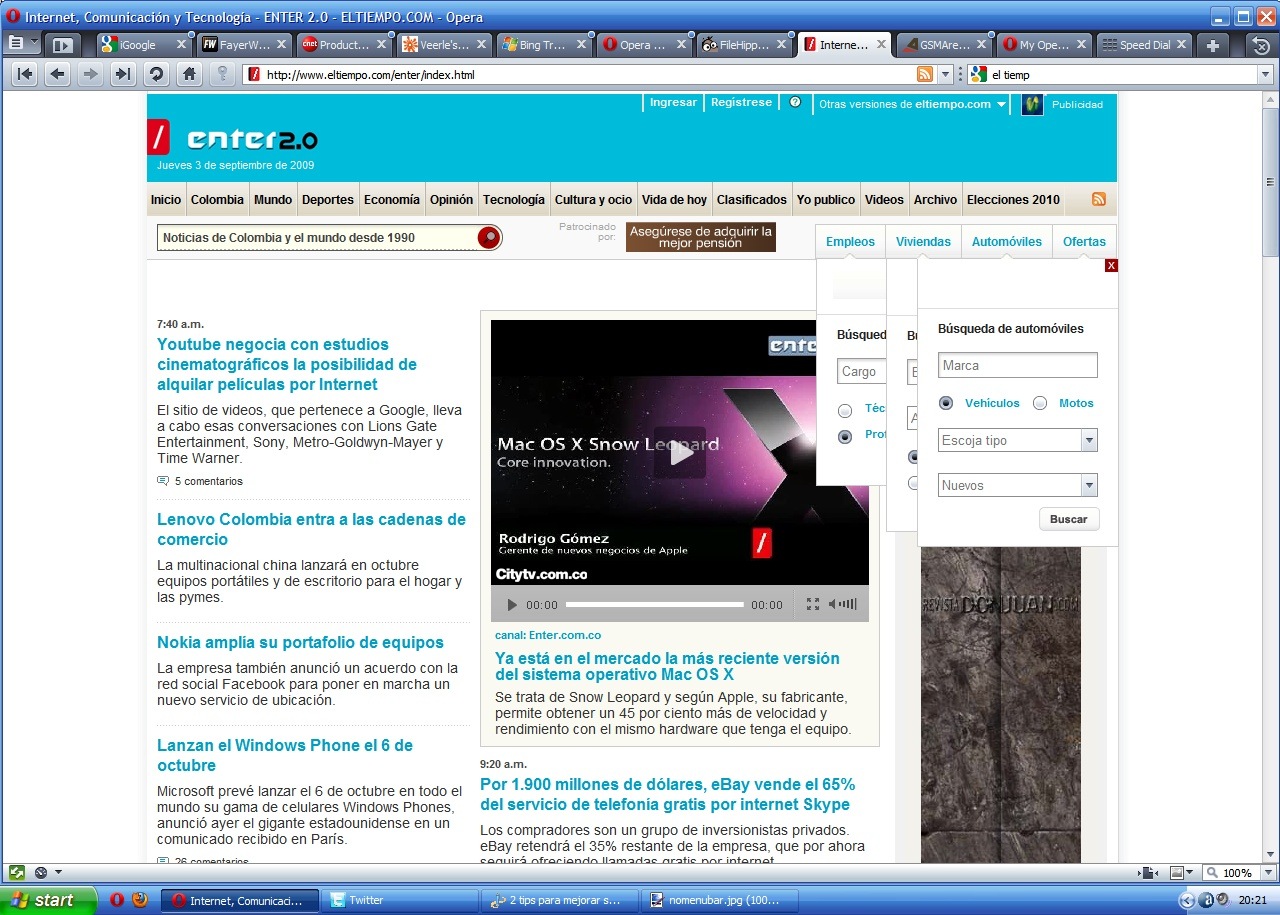Open the address bar history dropdown arrow

[945, 74]
